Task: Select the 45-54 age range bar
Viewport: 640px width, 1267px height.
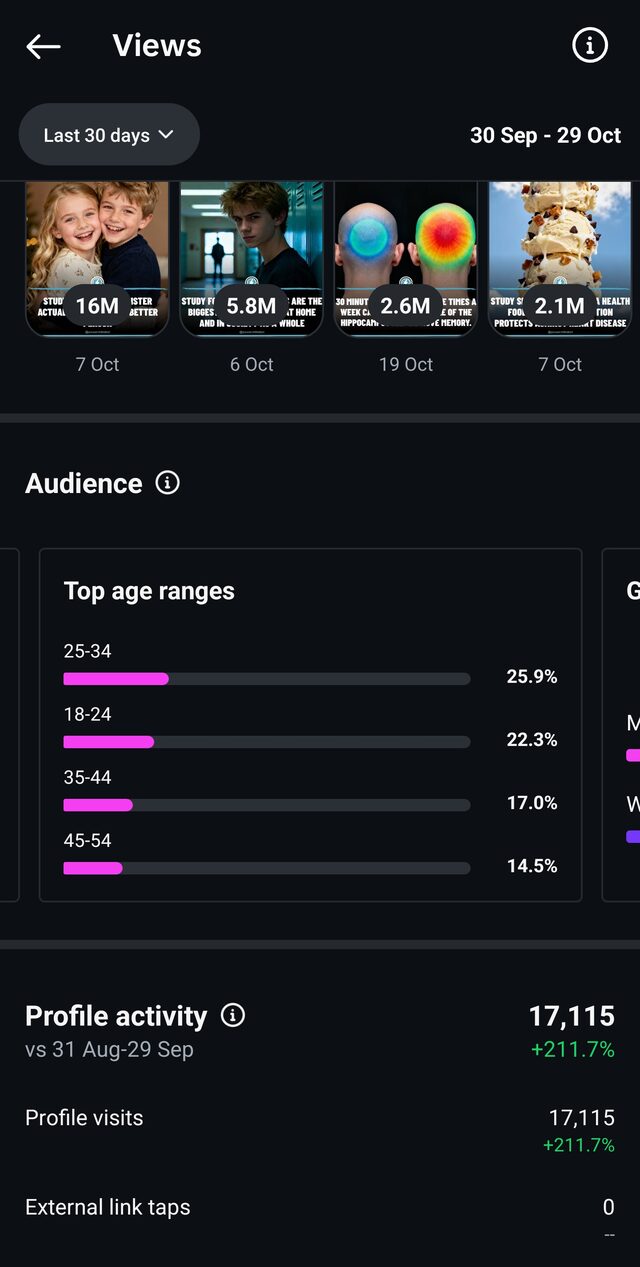Action: coord(267,868)
